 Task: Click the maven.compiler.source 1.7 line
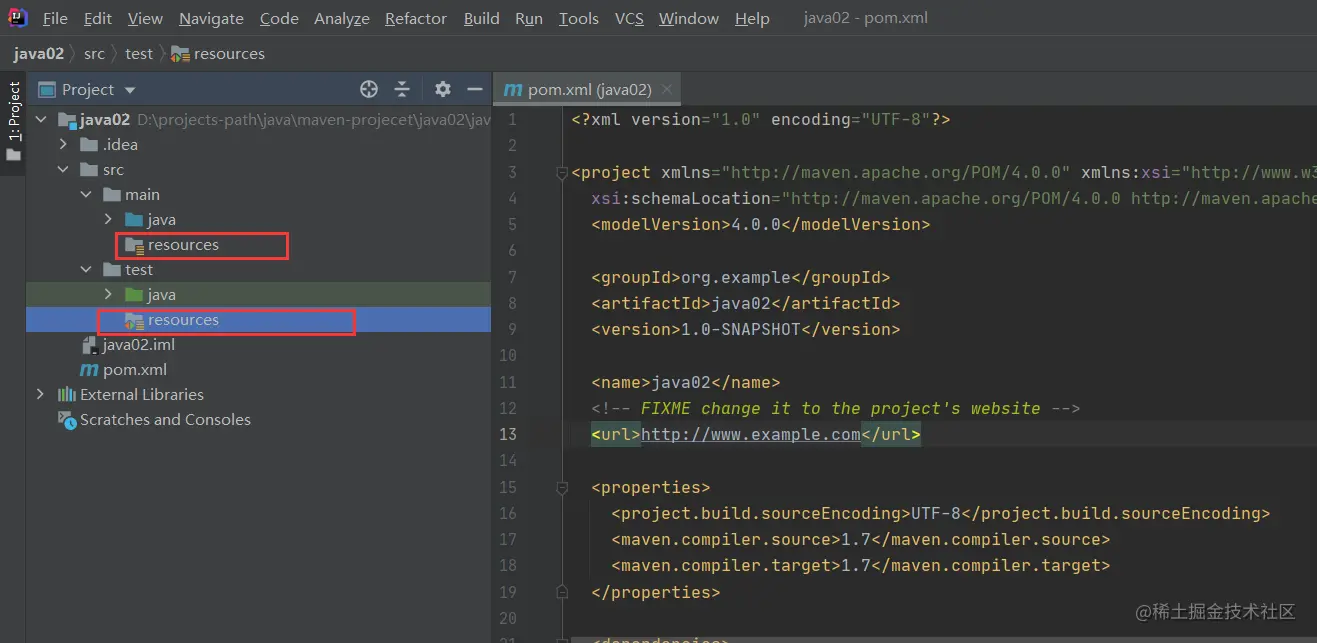861,540
